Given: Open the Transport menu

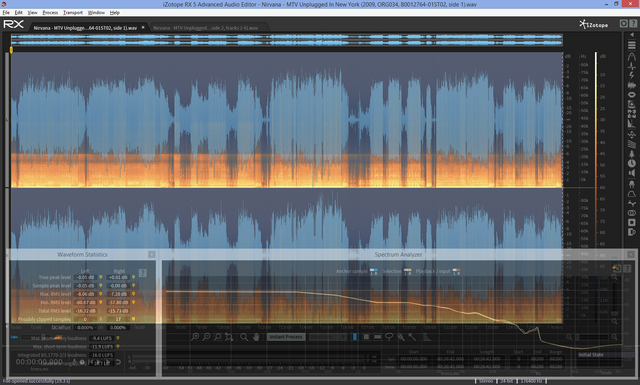Looking at the screenshot, I should tap(73, 13).
